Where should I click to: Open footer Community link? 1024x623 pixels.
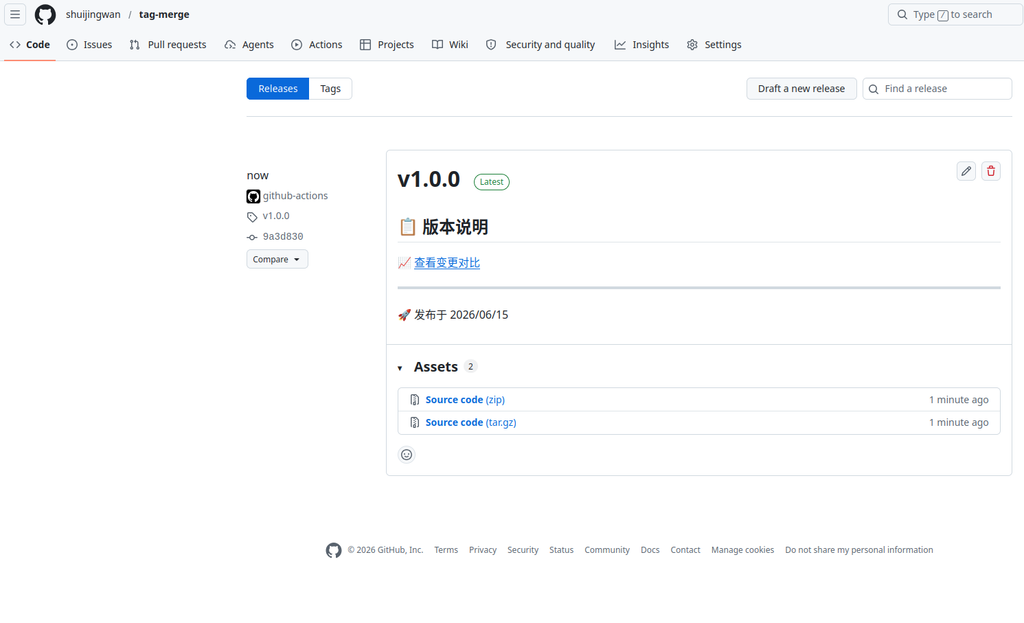pos(607,550)
